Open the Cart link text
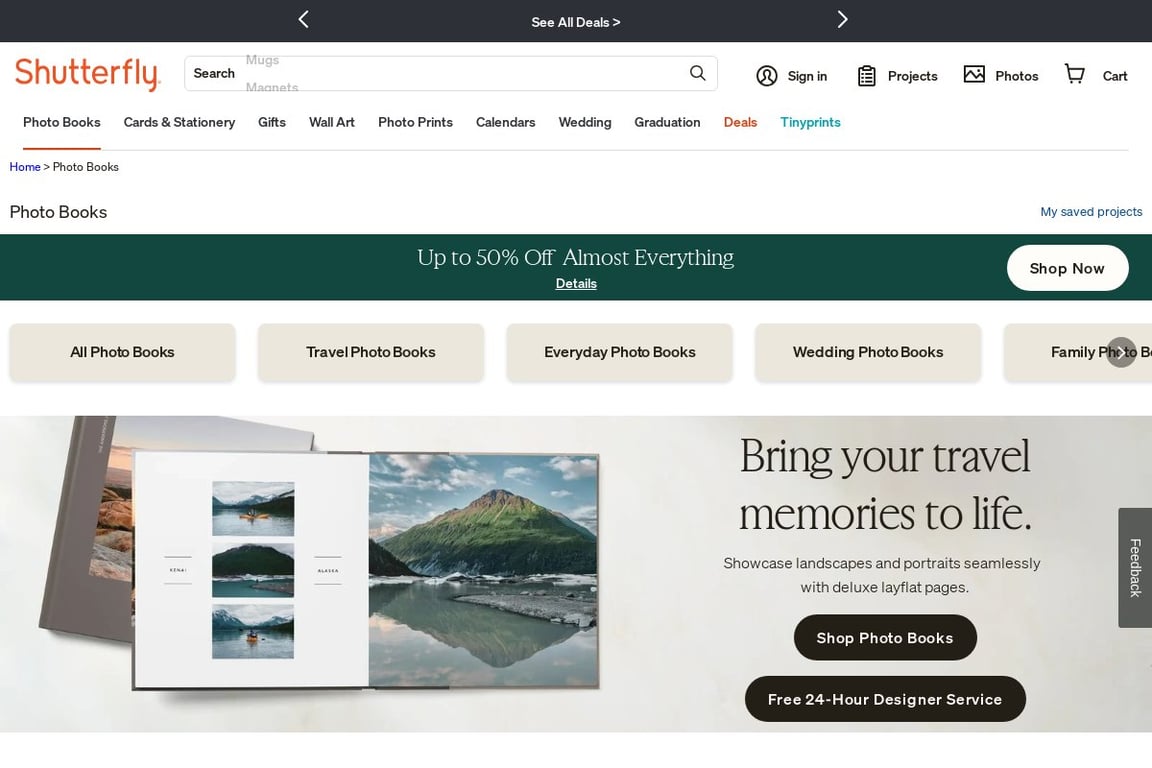 pyautogui.click(x=1115, y=76)
